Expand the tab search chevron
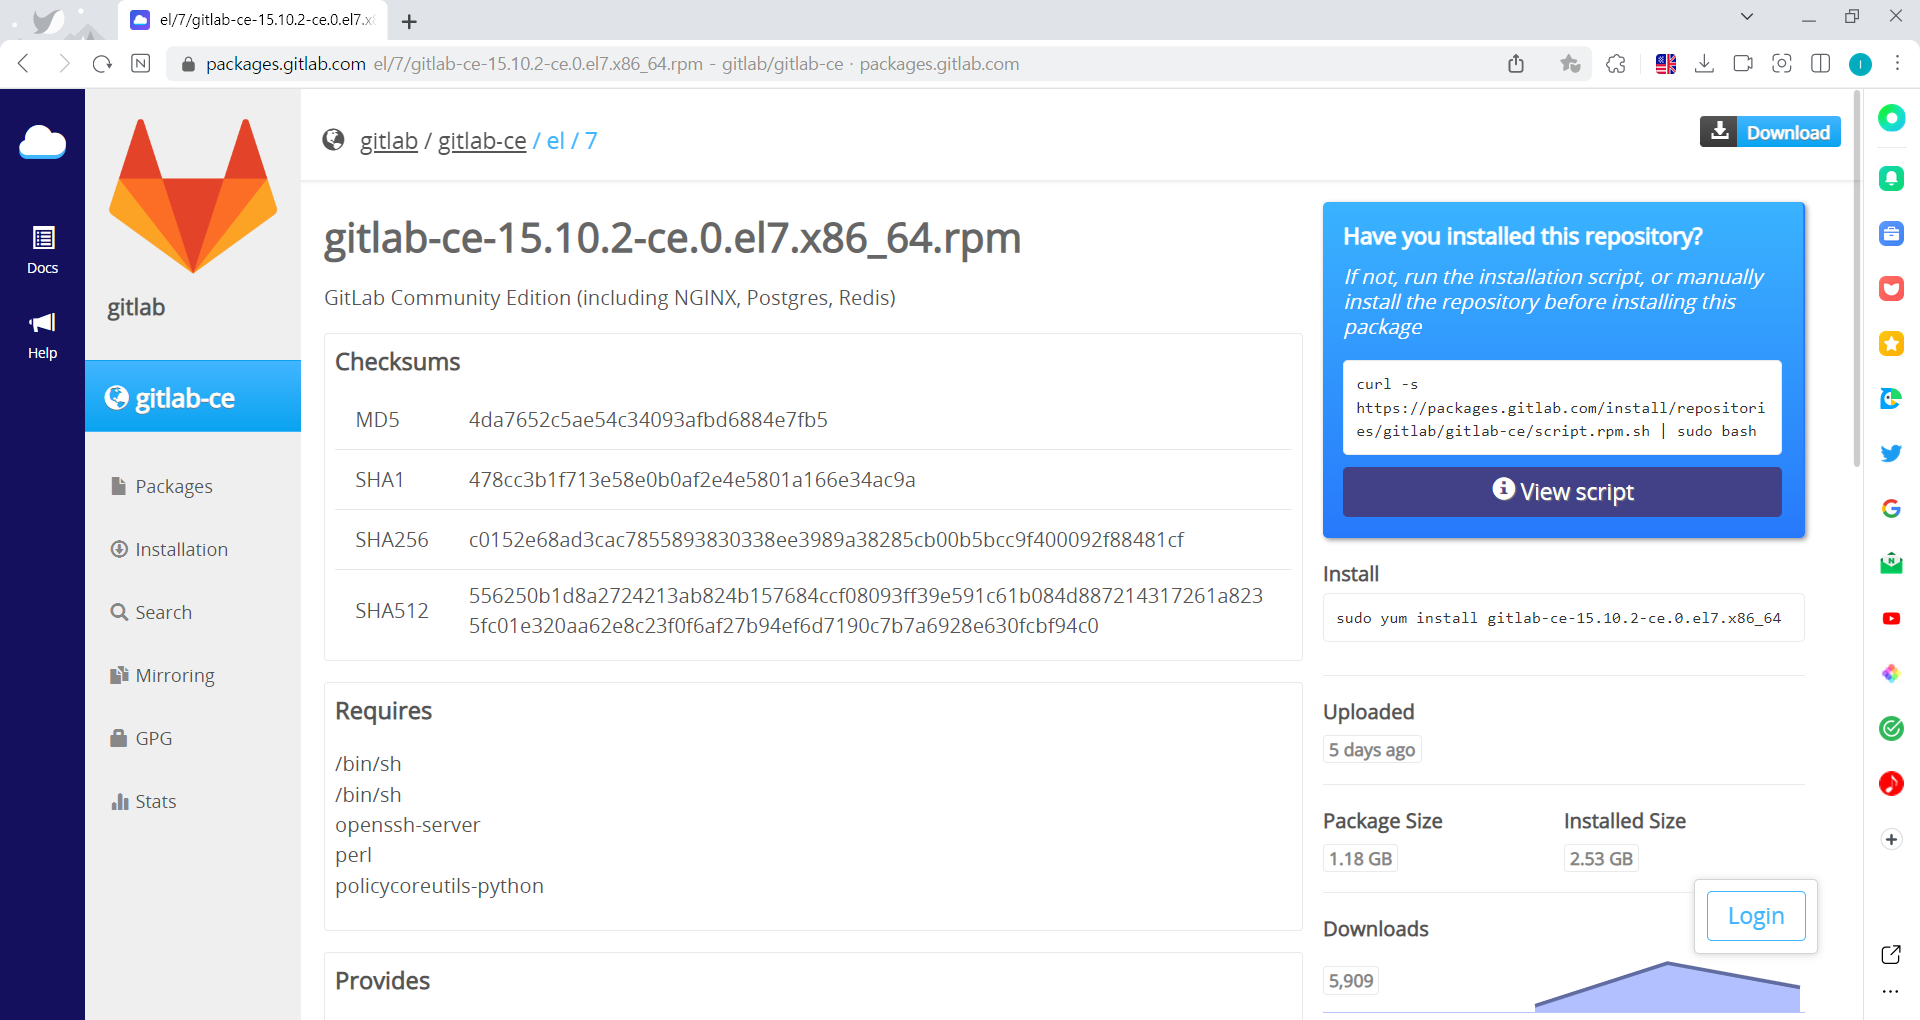 point(1747,16)
